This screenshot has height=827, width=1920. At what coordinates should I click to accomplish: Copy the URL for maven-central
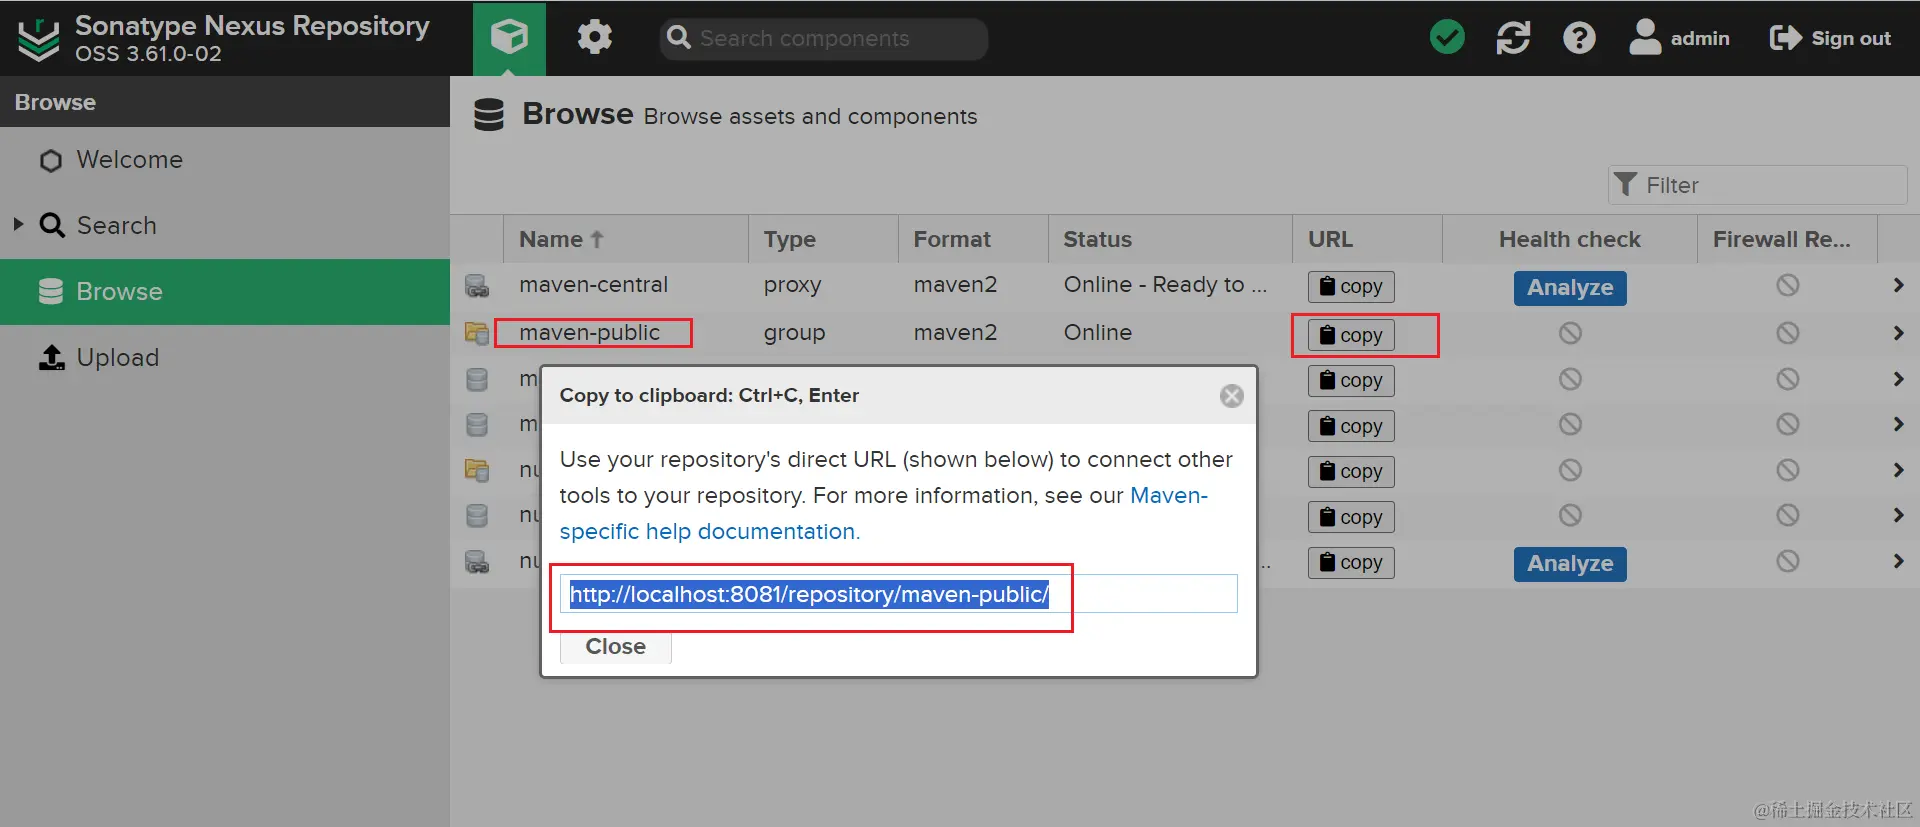1351,287
